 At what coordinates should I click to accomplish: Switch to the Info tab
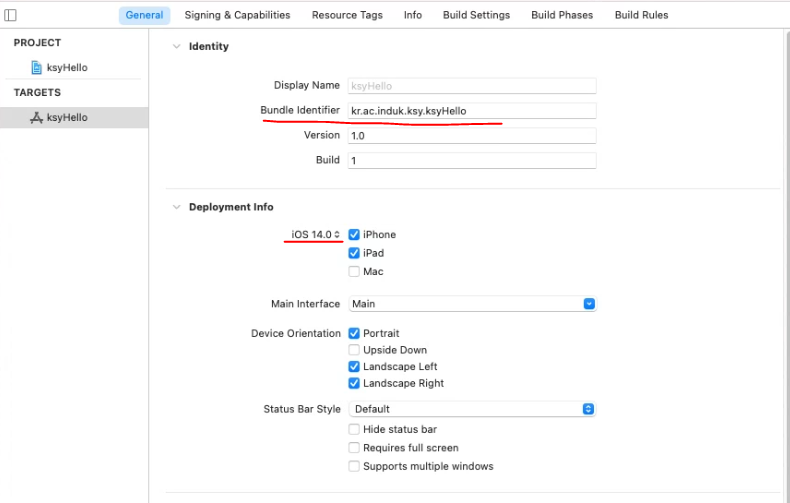click(413, 15)
